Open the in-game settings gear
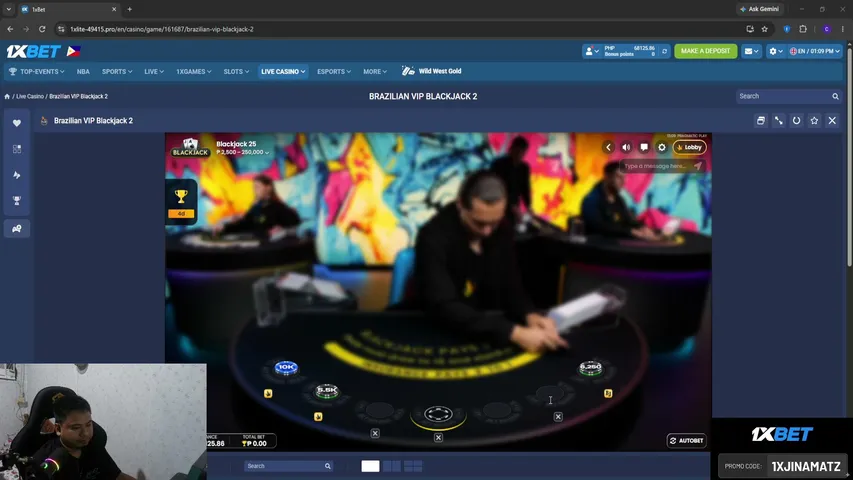 (x=662, y=147)
